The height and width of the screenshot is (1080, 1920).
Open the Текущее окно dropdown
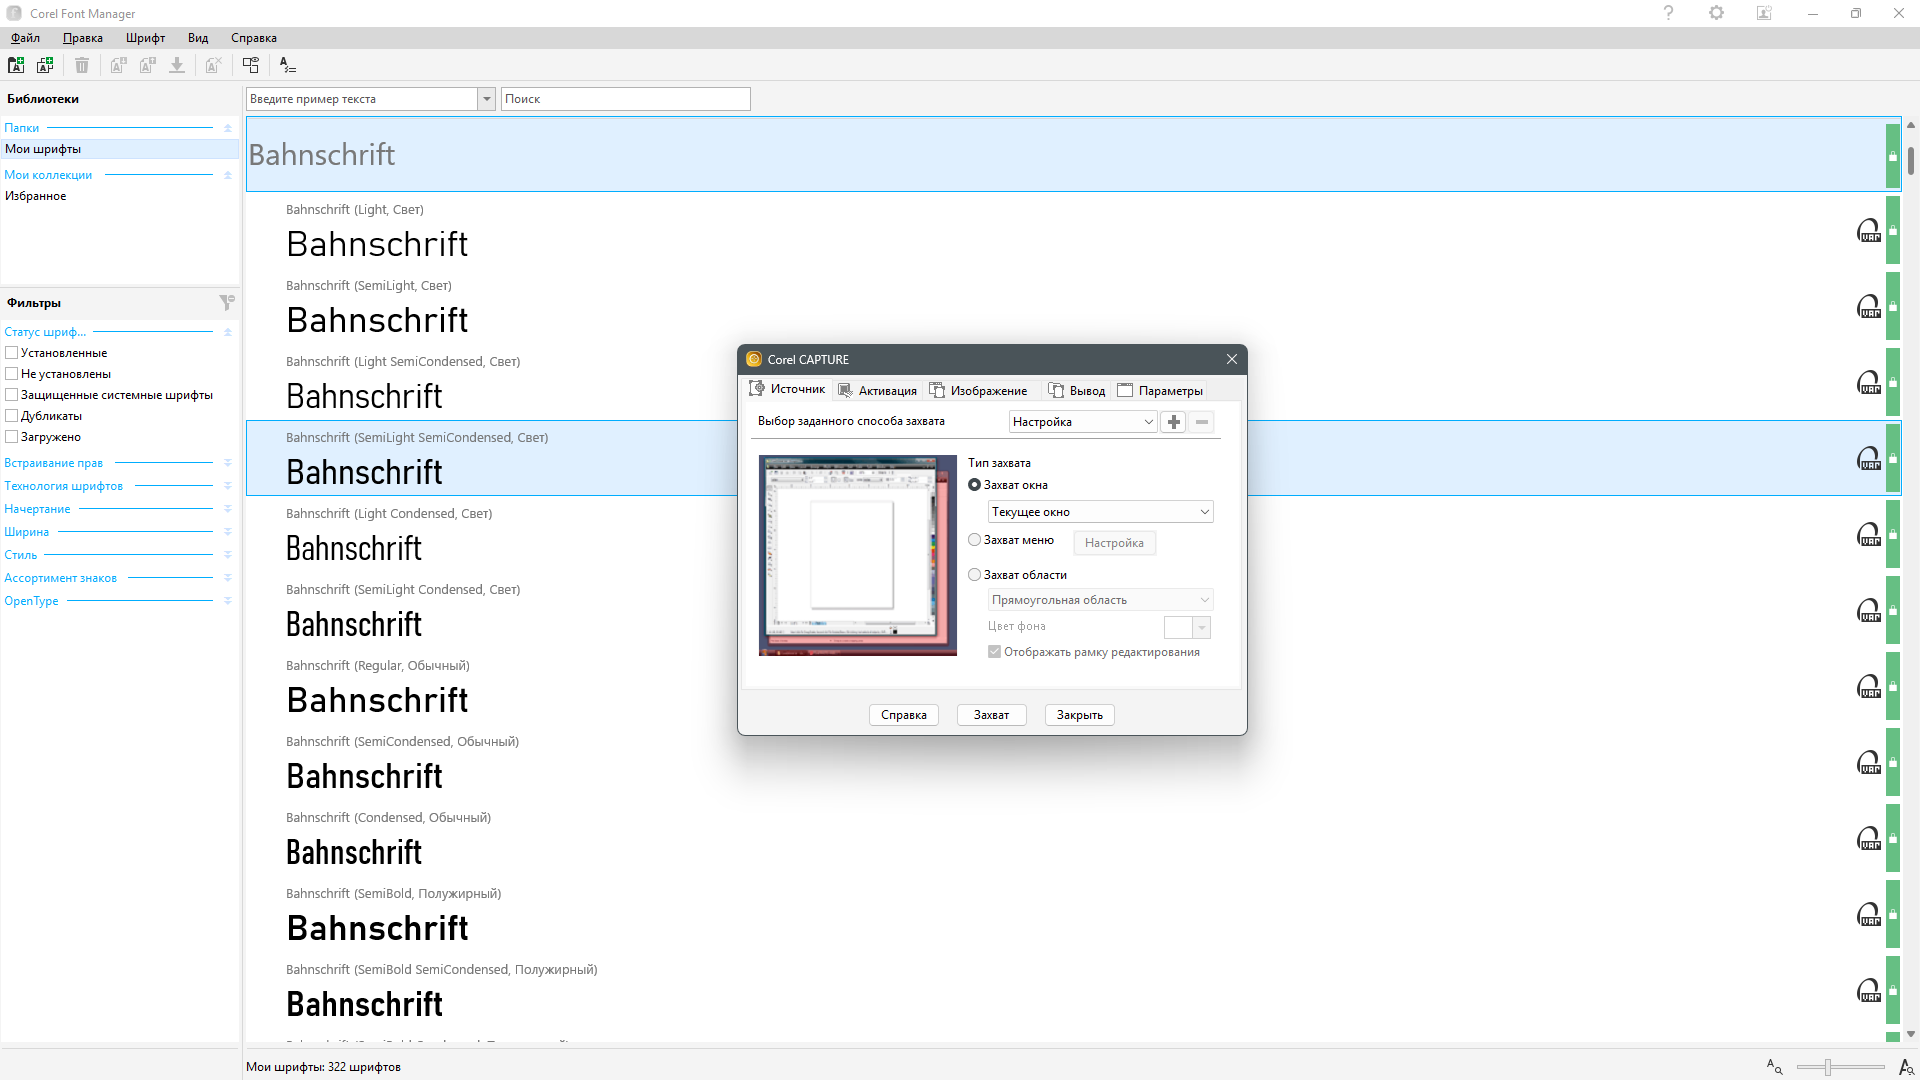point(1100,512)
